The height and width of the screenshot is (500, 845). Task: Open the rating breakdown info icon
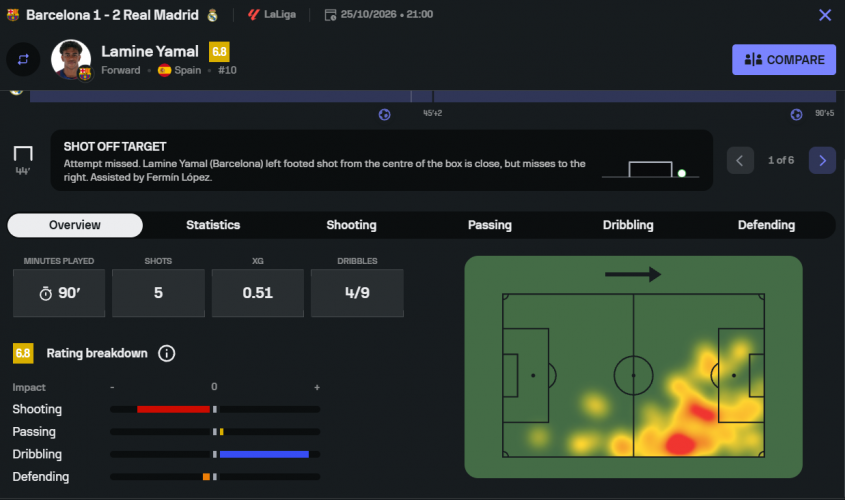point(167,353)
